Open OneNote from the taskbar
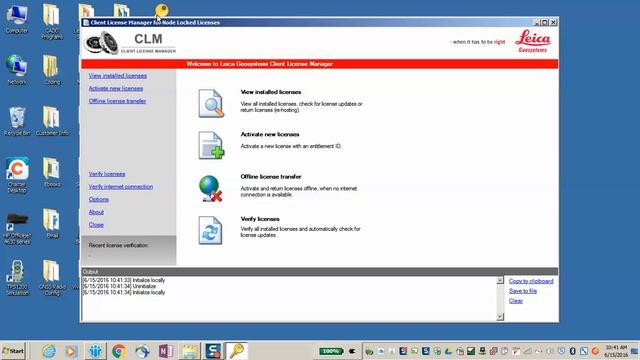640x360 pixels. point(166,351)
